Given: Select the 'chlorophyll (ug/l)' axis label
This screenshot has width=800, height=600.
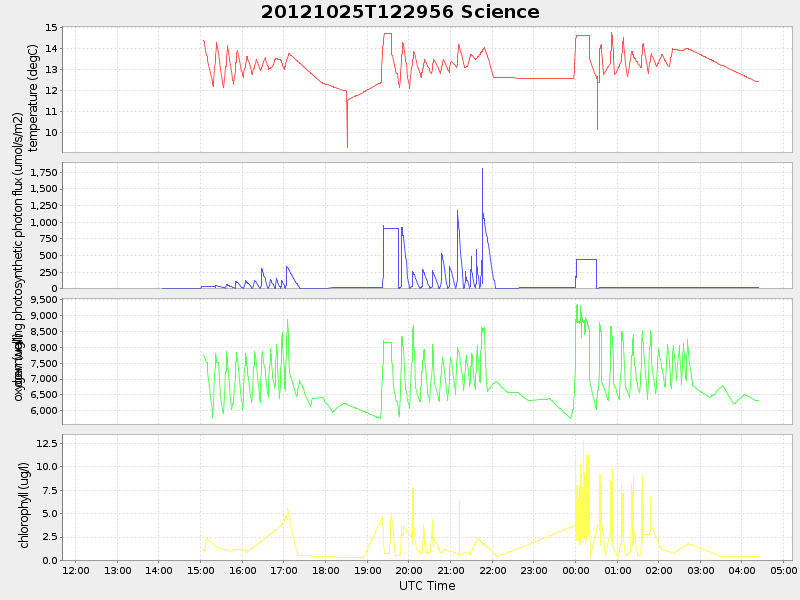Looking at the screenshot, I should (x=23, y=506).
